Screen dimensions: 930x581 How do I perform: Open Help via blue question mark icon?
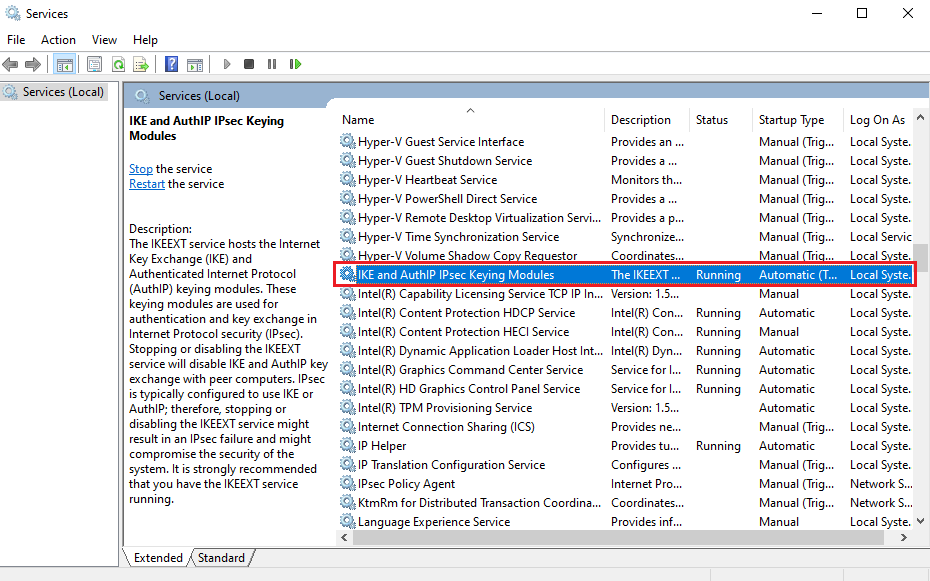click(171, 64)
